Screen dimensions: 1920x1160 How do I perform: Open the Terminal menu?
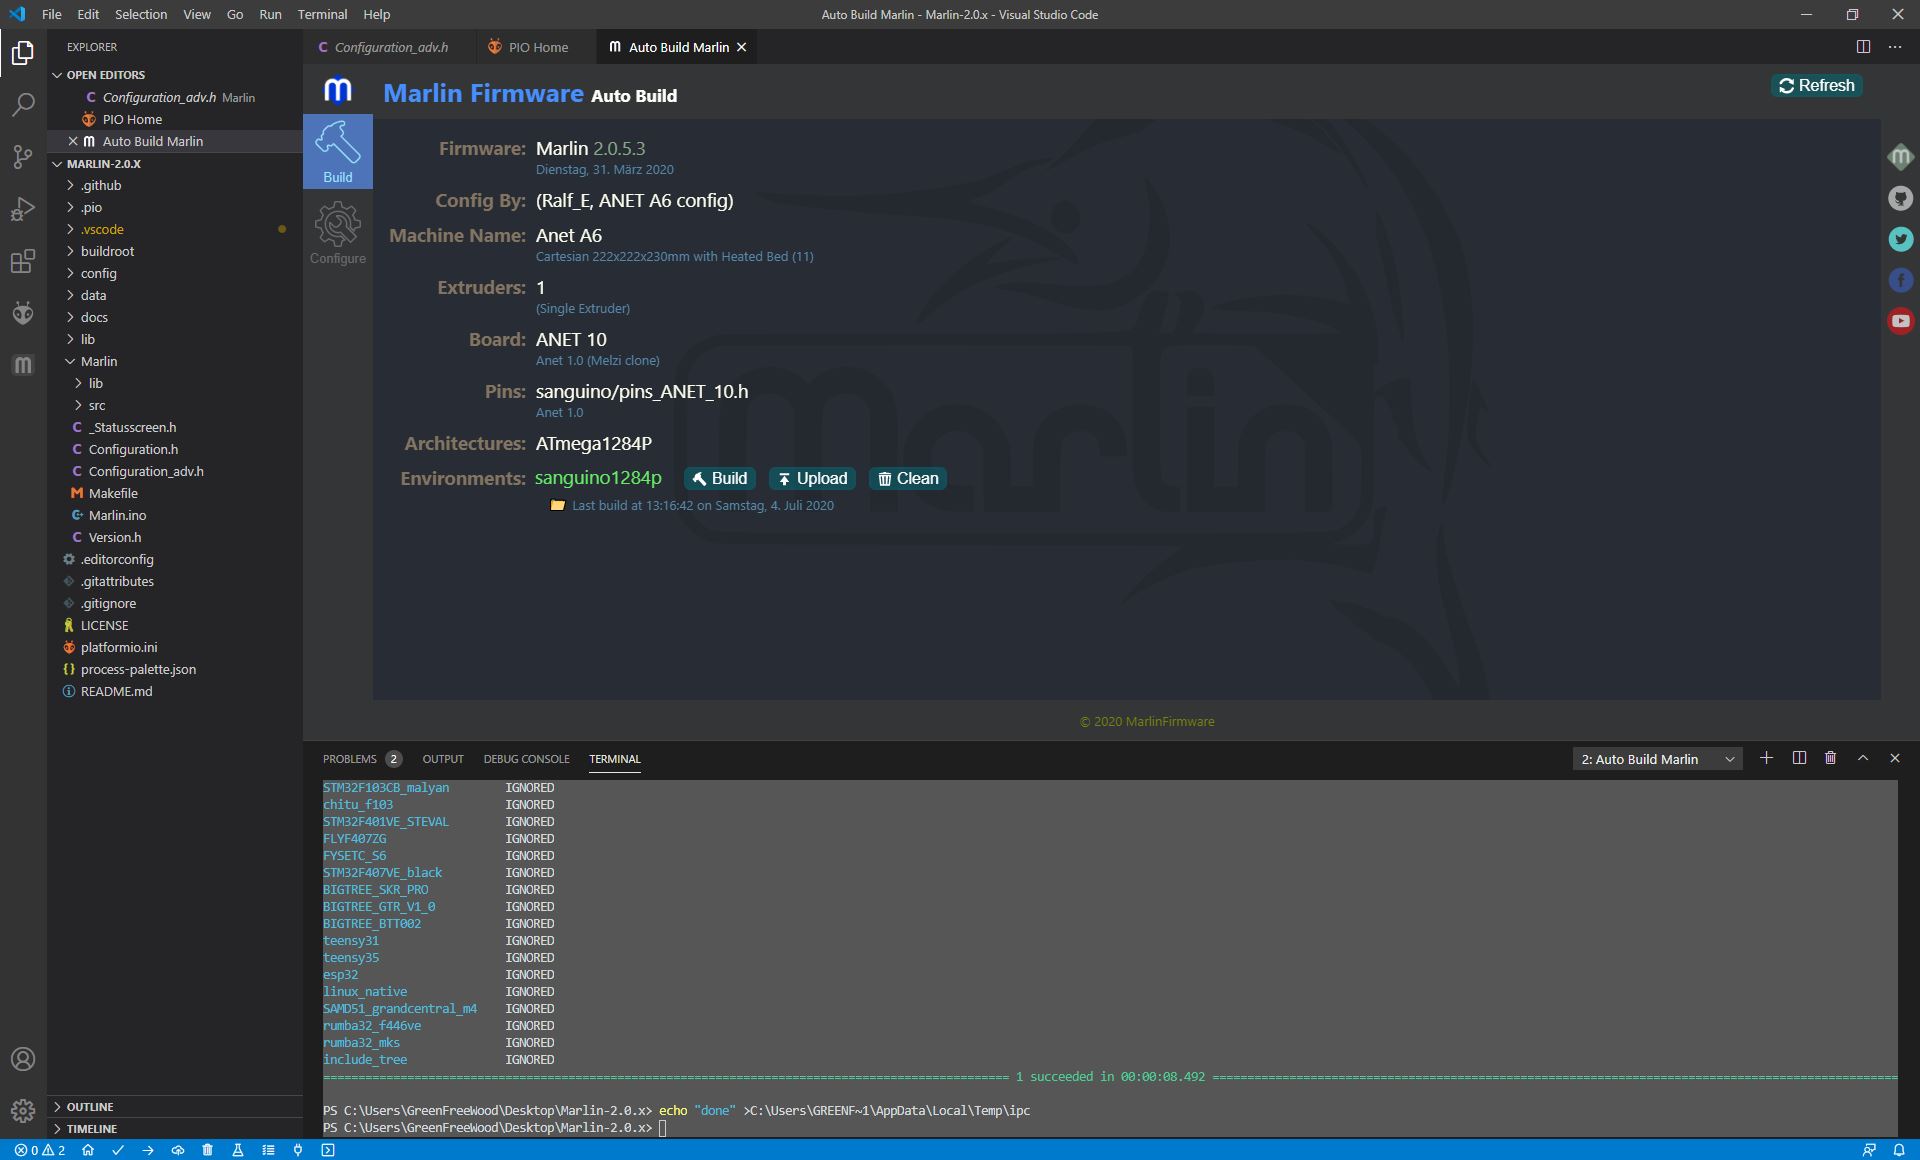click(321, 14)
